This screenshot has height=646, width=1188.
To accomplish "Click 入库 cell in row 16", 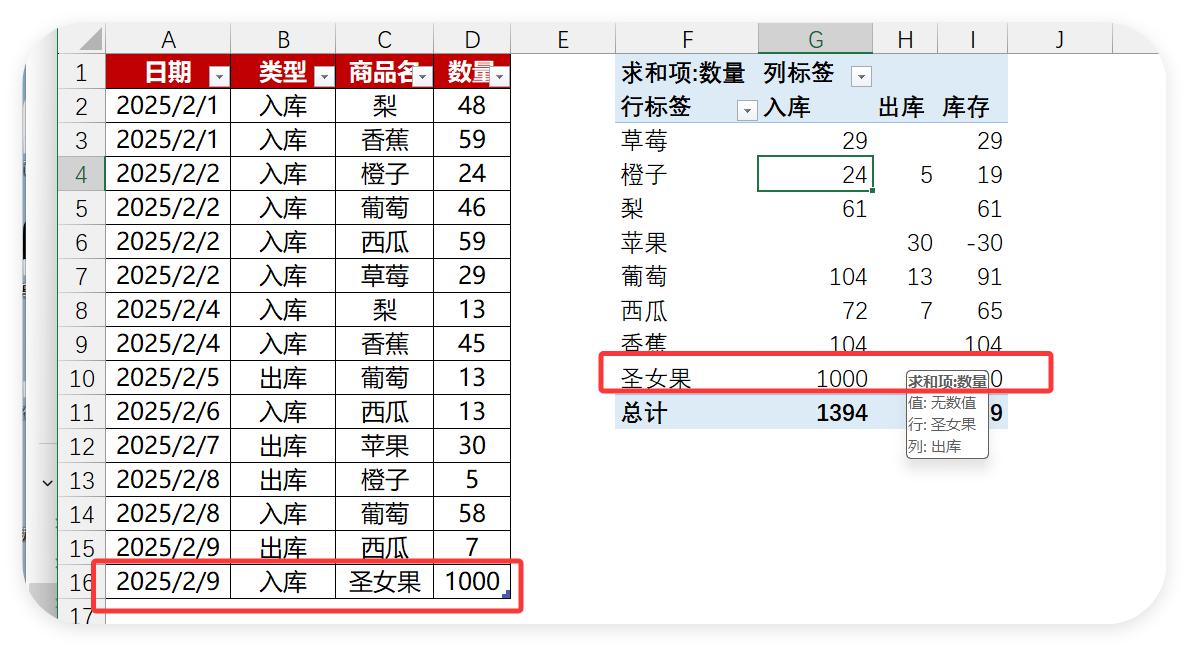I will [x=283, y=582].
